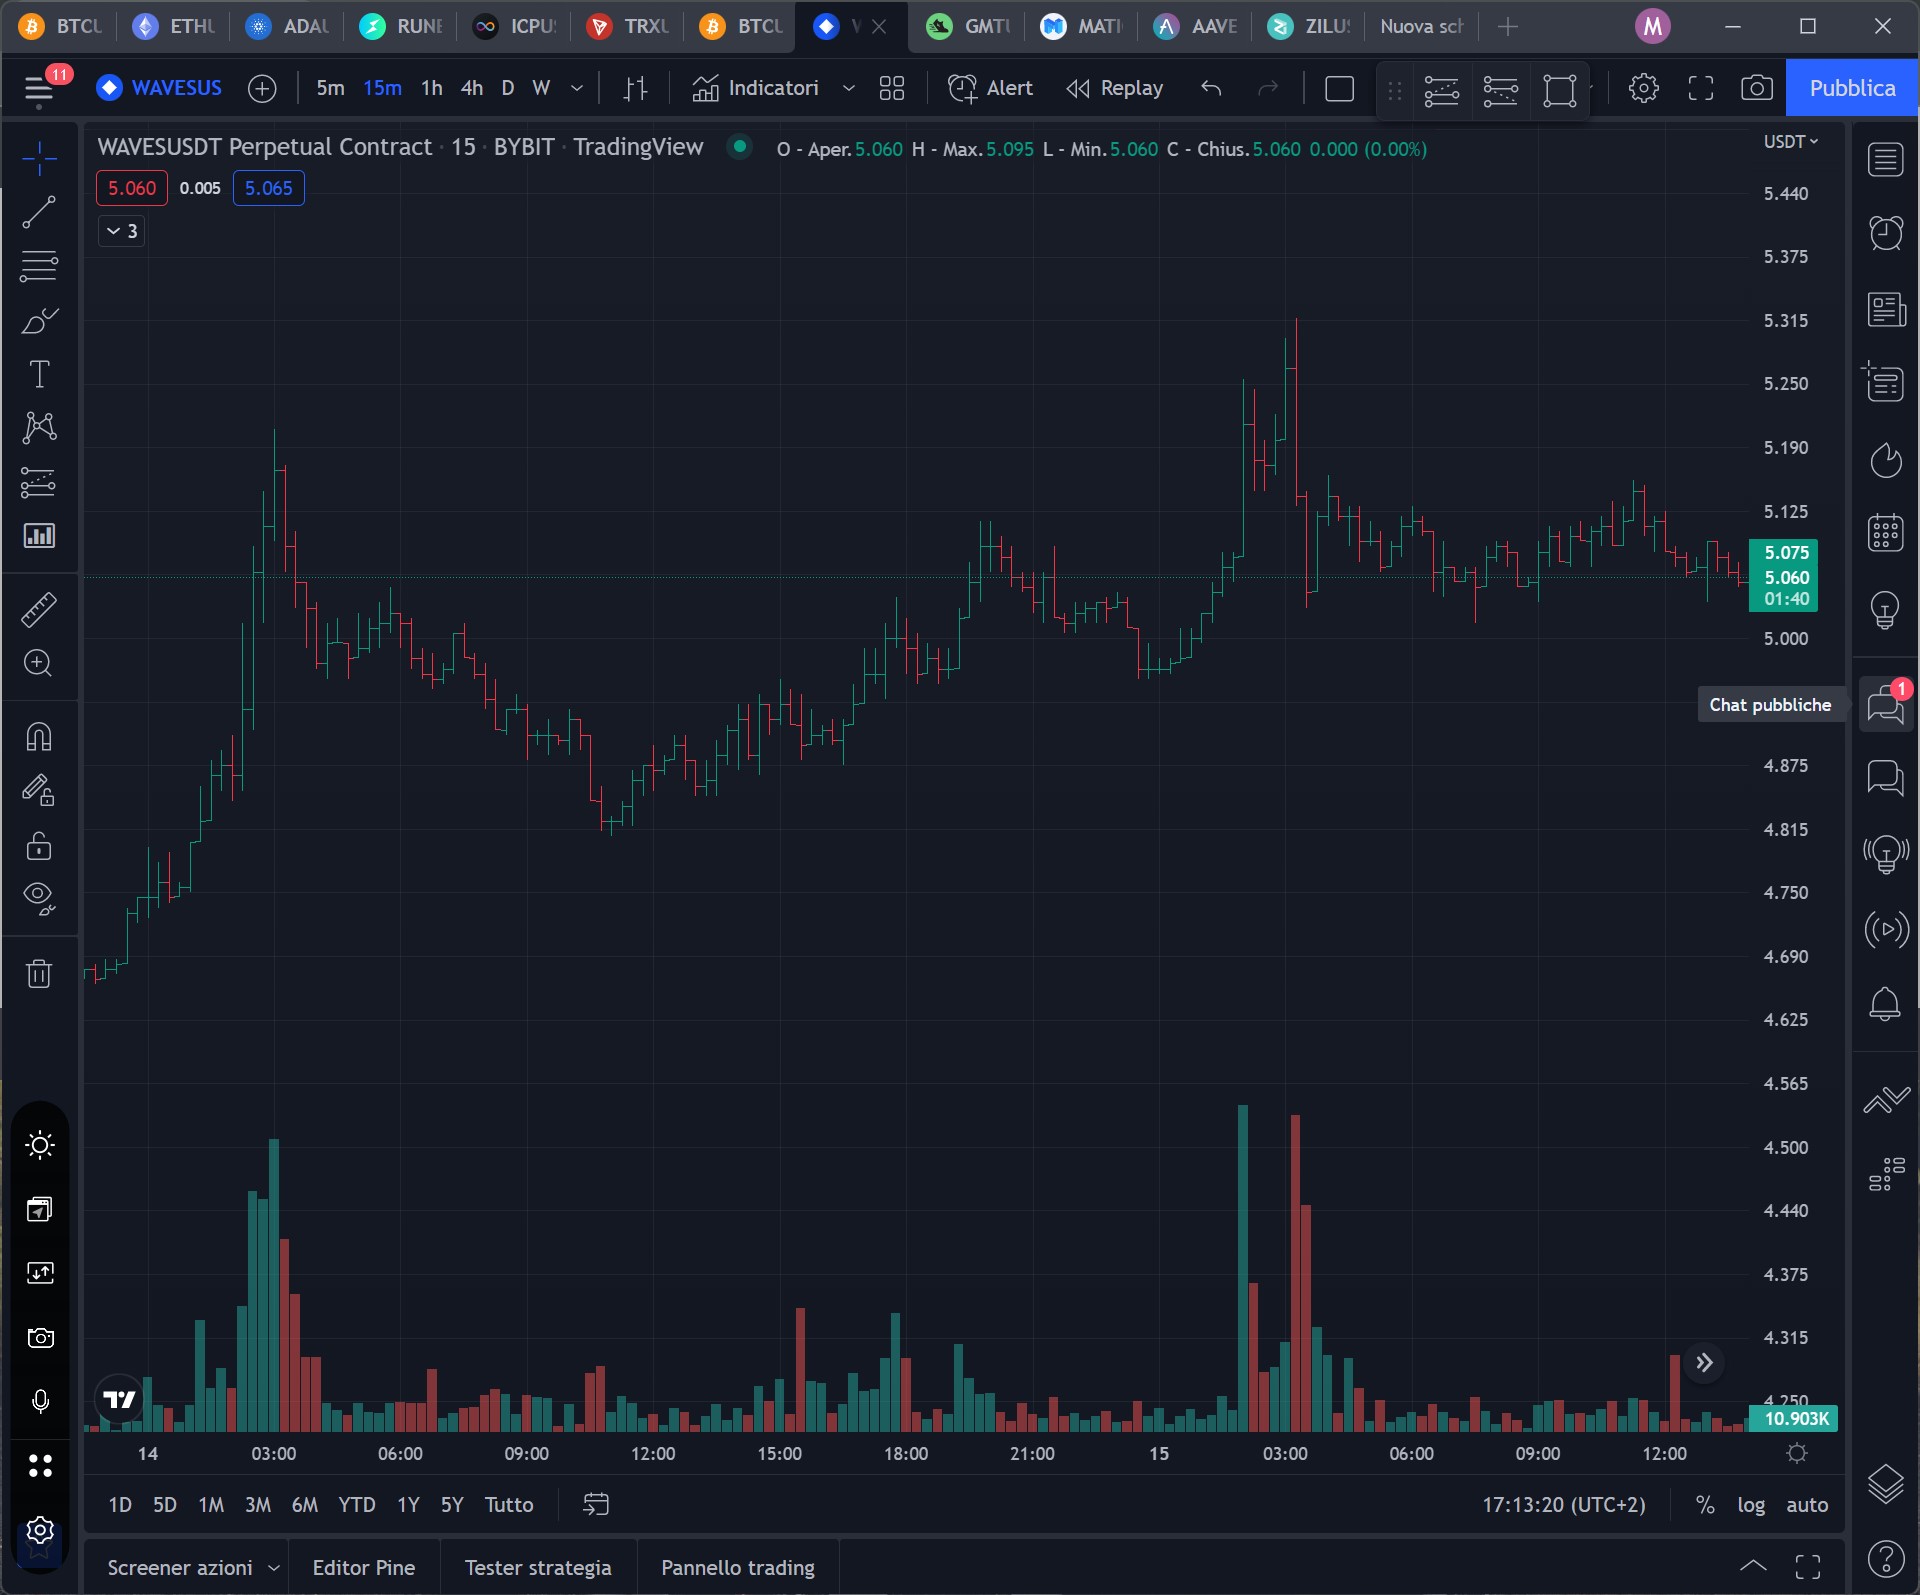Open the layout selection square icon
This screenshot has width=1920, height=1595.
coord(1339,88)
